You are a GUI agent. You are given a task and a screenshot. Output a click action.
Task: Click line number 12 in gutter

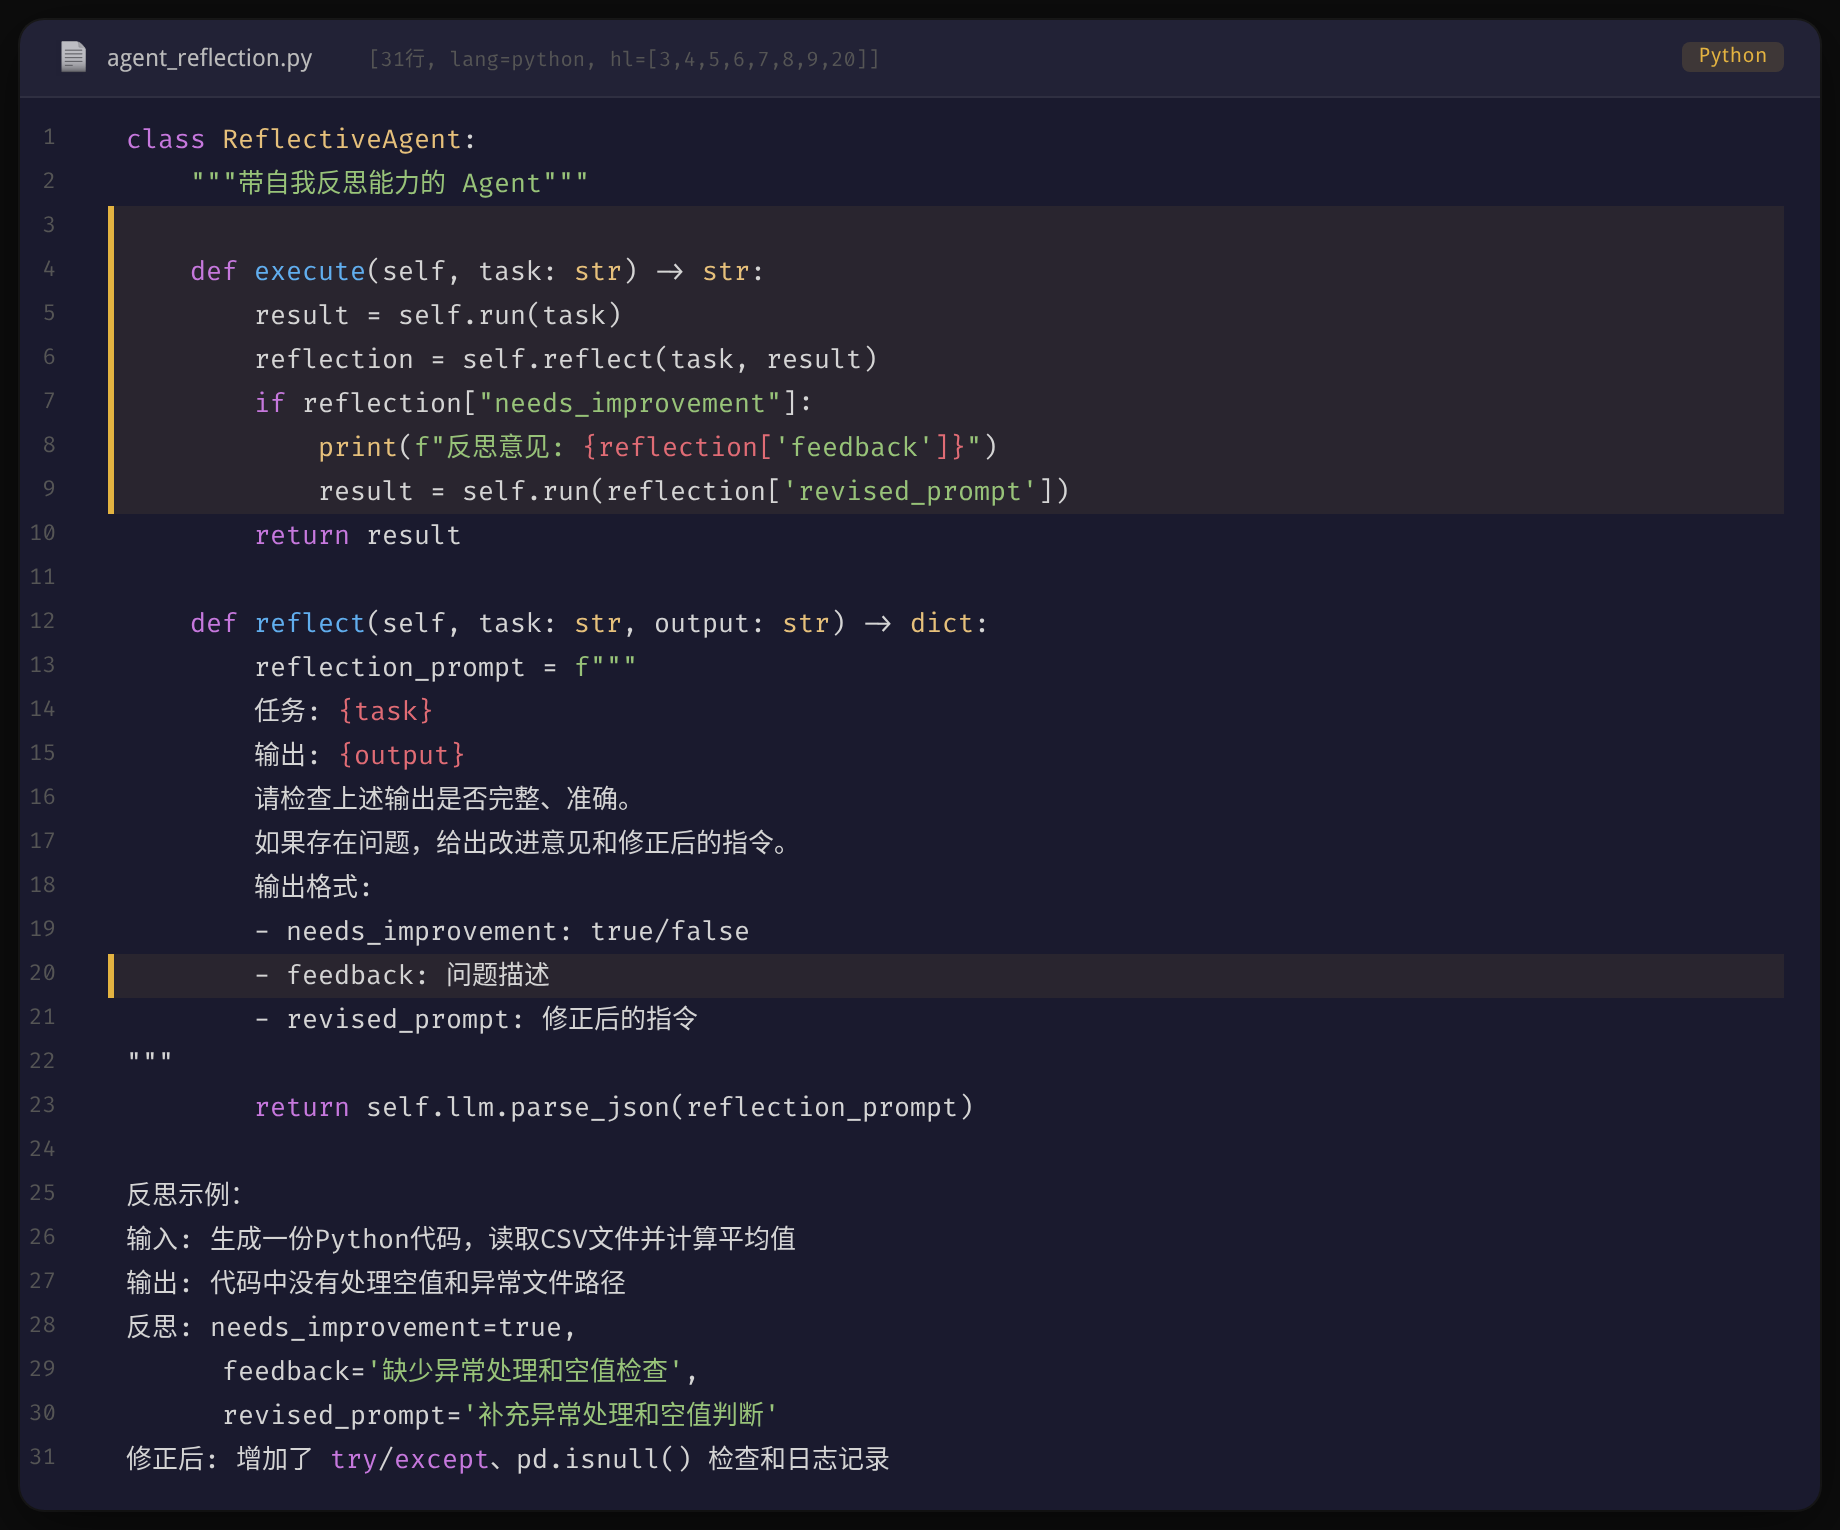click(x=42, y=621)
